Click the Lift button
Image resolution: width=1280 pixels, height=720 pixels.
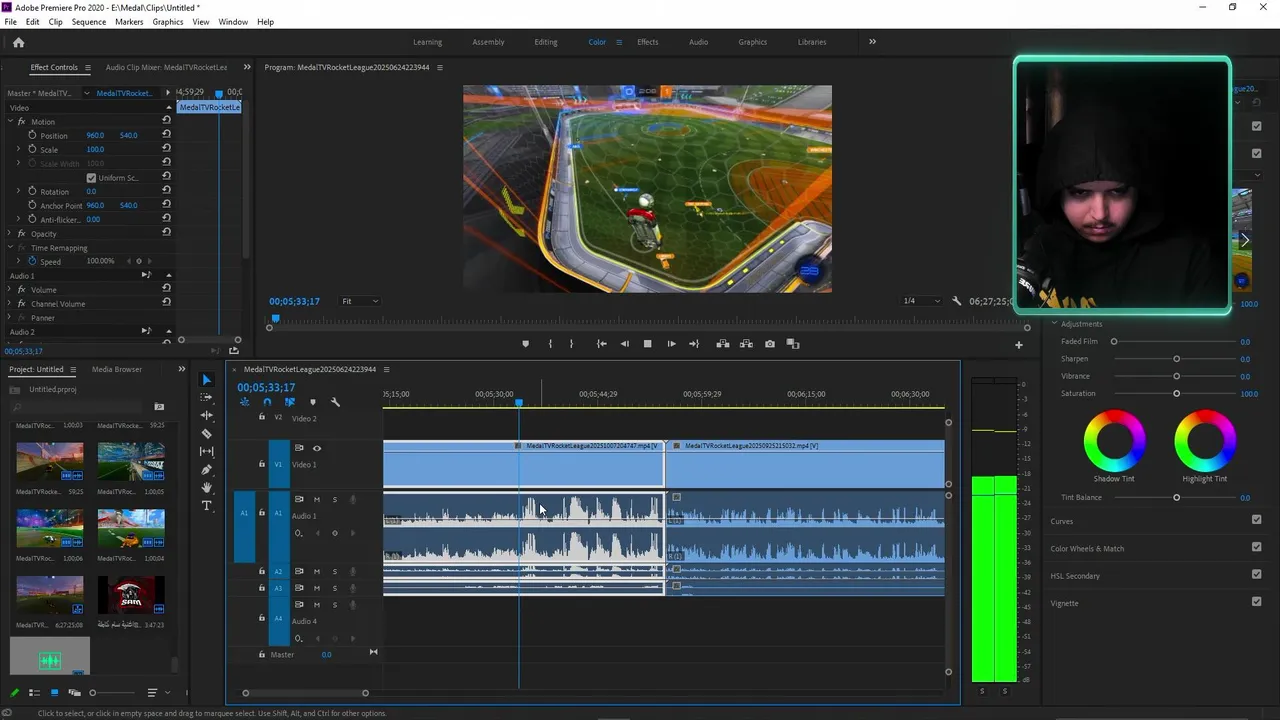pos(723,344)
